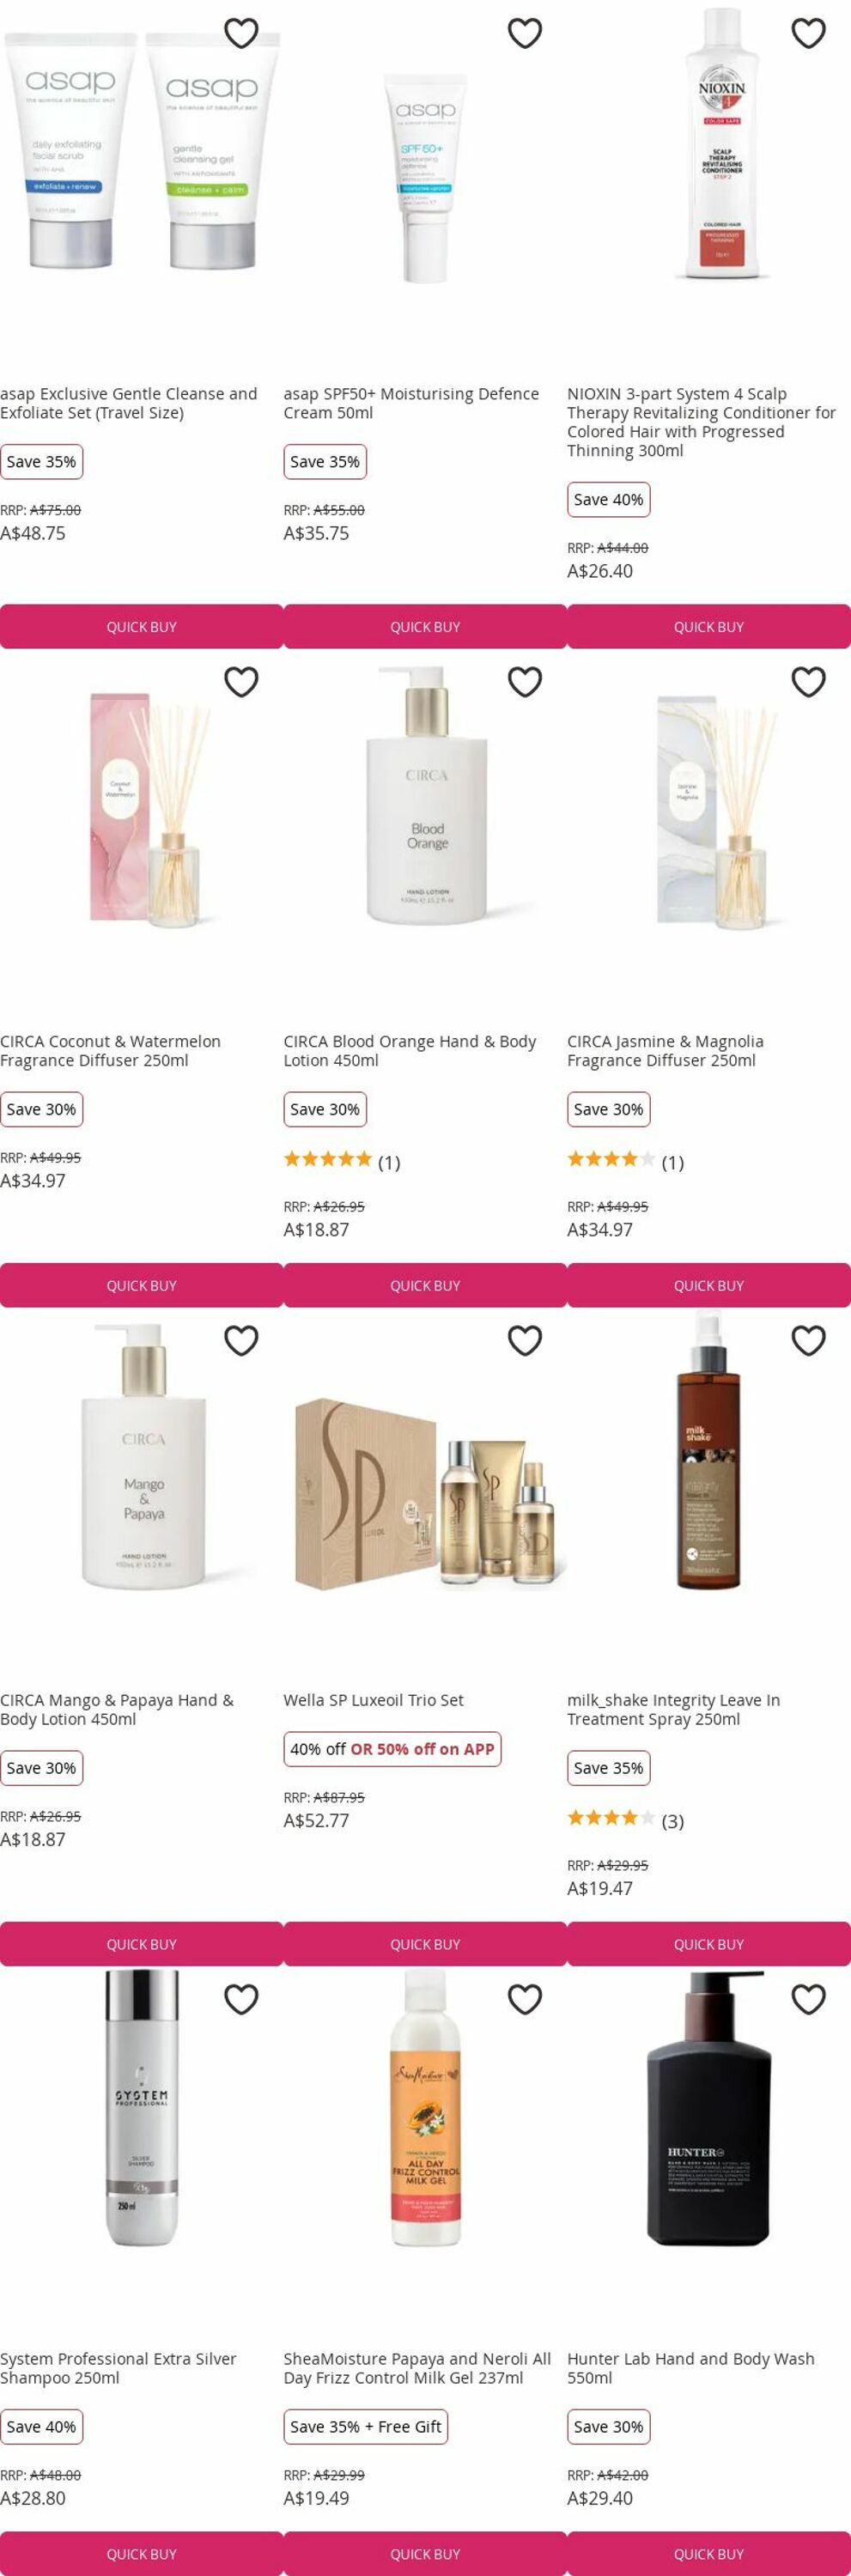Open asap SPF50+ Moisturising Defence Cream title
The image size is (851, 2576).
411,403
